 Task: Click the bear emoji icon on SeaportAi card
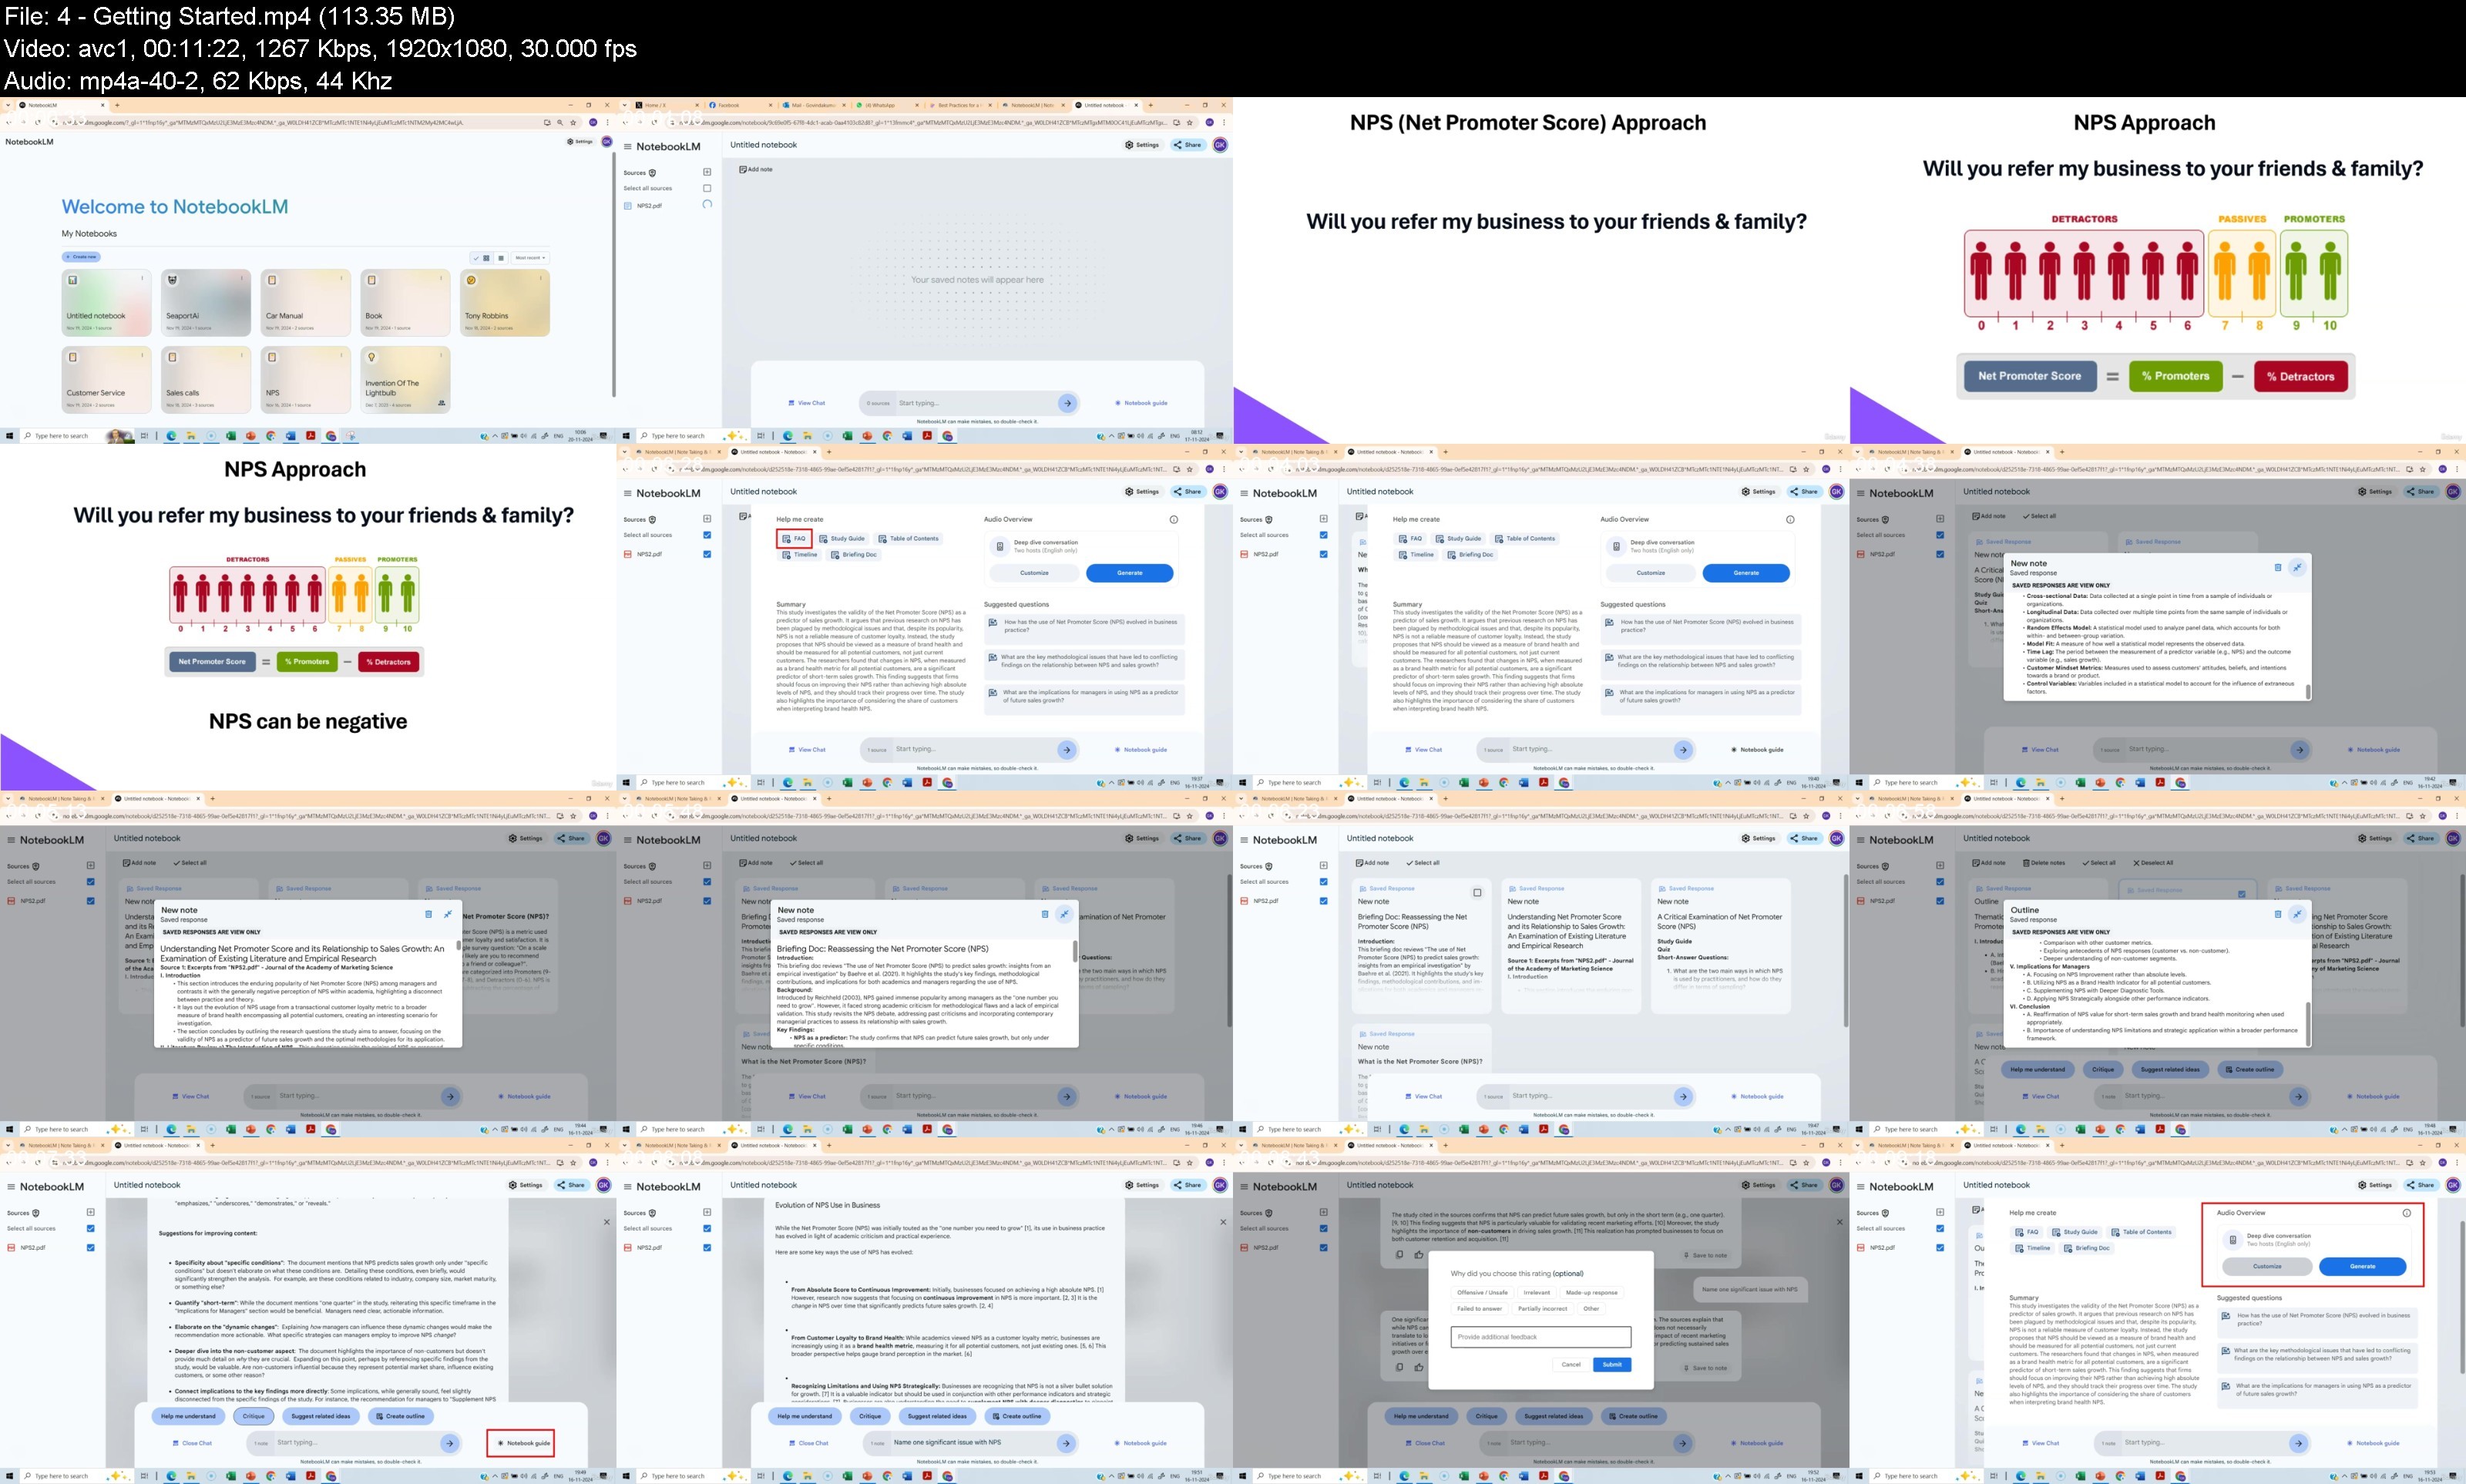coord(172,280)
